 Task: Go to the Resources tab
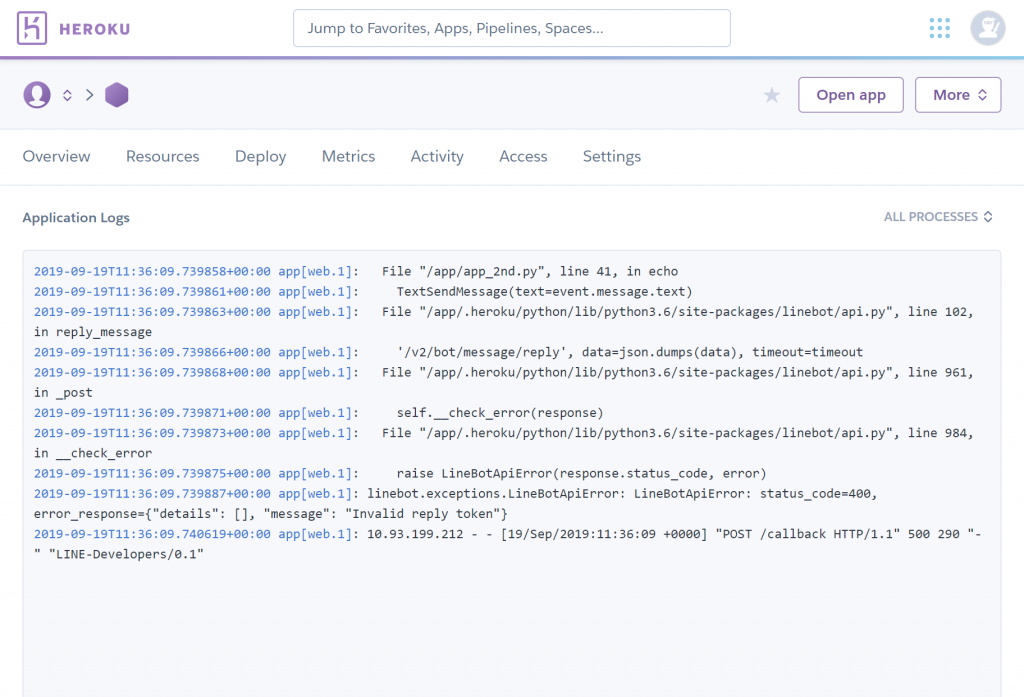click(x=162, y=156)
